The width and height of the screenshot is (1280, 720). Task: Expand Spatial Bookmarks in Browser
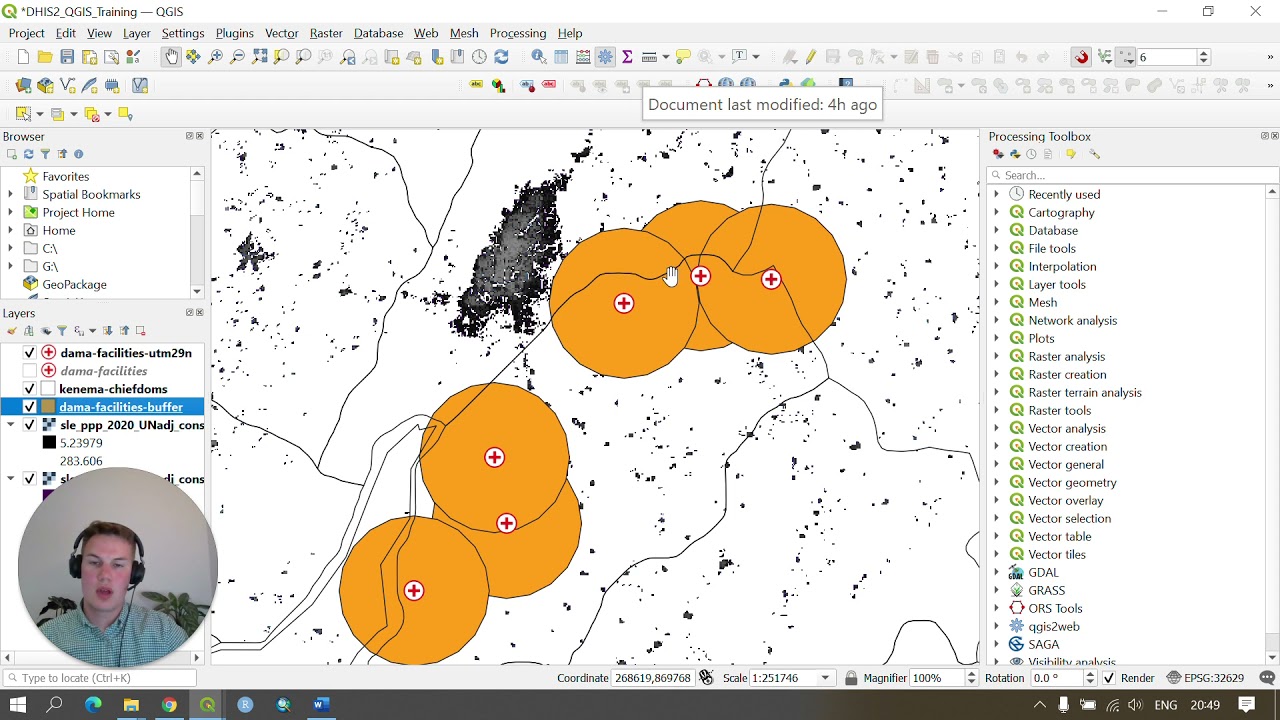click(x=10, y=194)
